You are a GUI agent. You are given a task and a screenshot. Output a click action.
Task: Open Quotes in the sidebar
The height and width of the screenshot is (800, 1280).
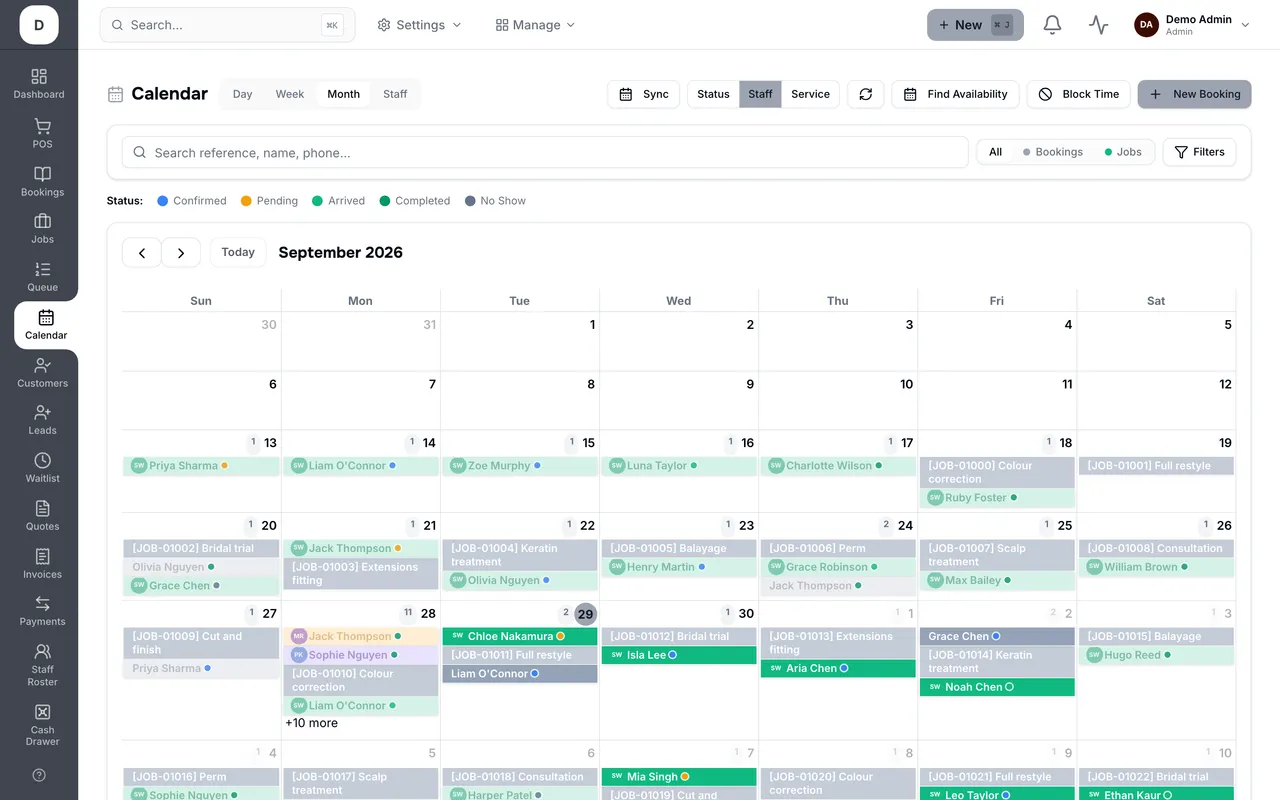click(42, 515)
